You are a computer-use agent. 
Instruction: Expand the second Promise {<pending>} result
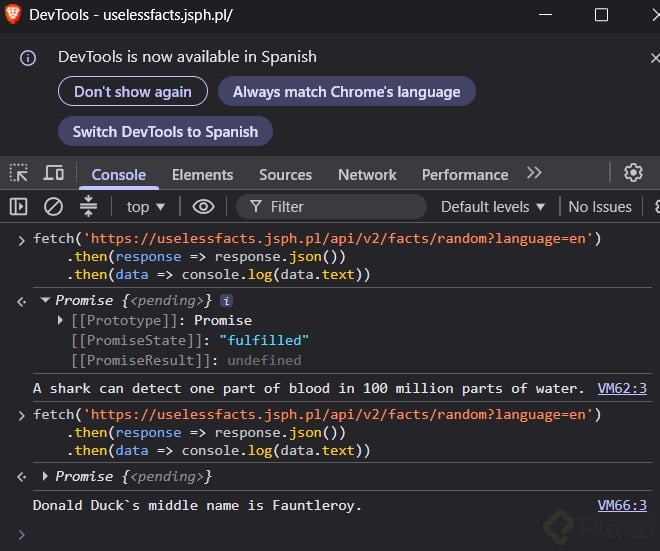point(45,476)
